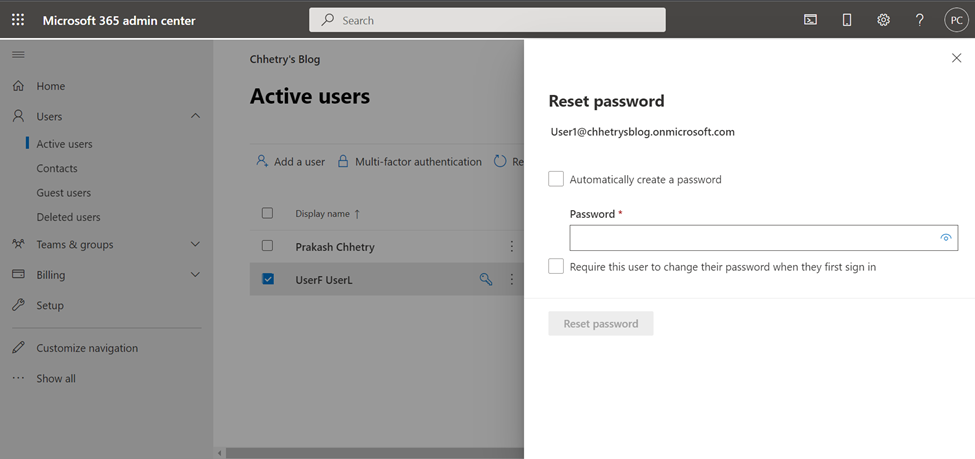The width and height of the screenshot is (975, 459).
Task: Click the Display name column header
Action: click(322, 213)
